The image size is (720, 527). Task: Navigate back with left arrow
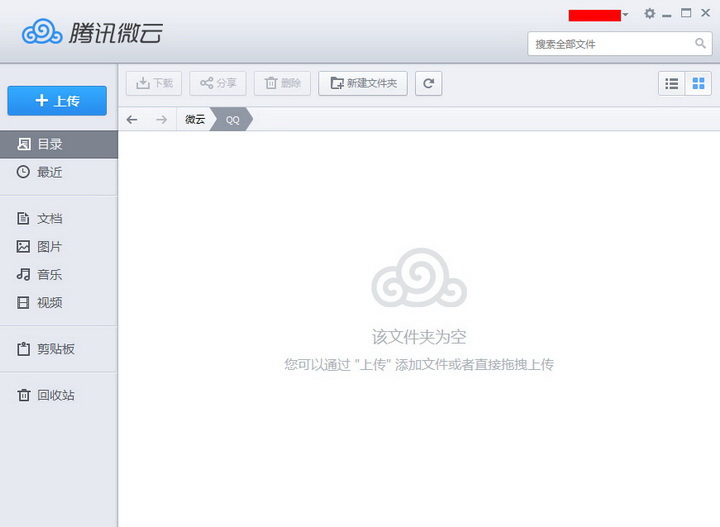132,120
